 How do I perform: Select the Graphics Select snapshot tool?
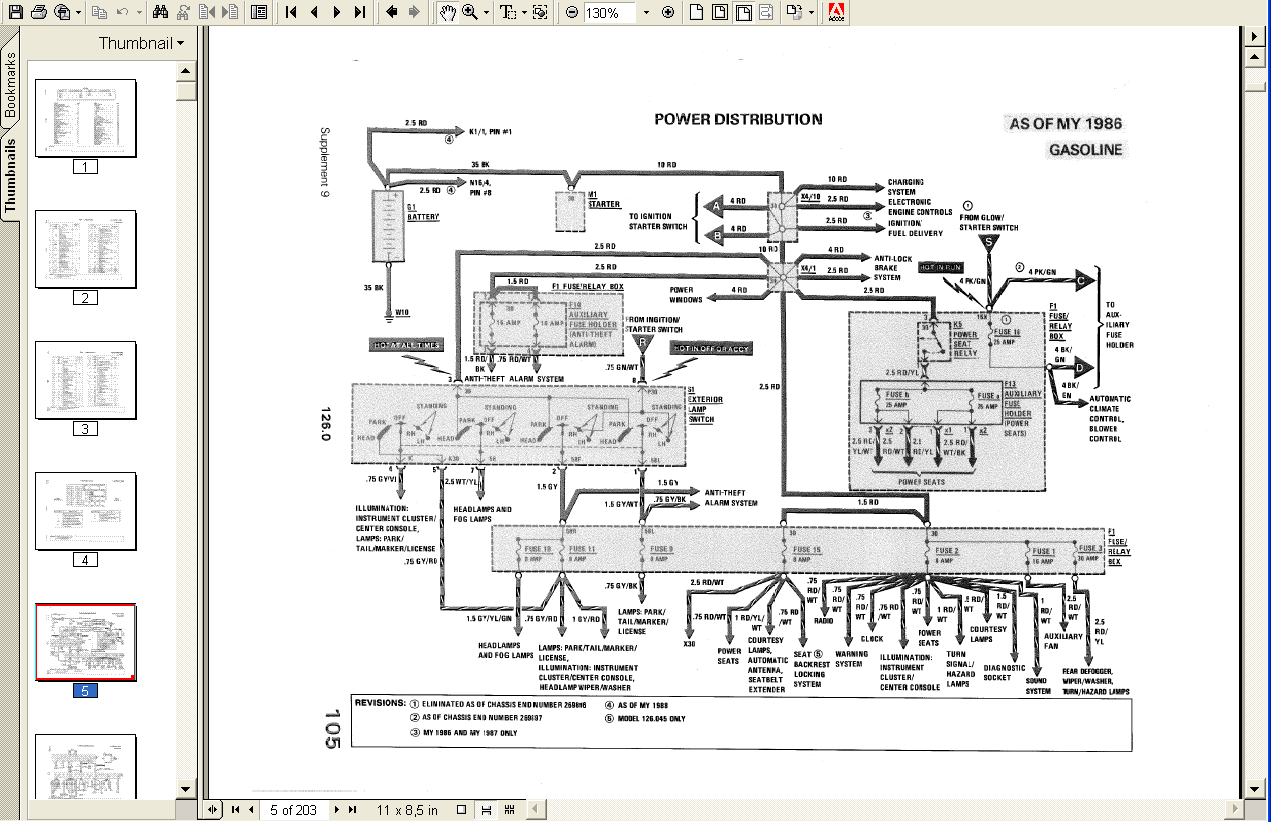[540, 12]
